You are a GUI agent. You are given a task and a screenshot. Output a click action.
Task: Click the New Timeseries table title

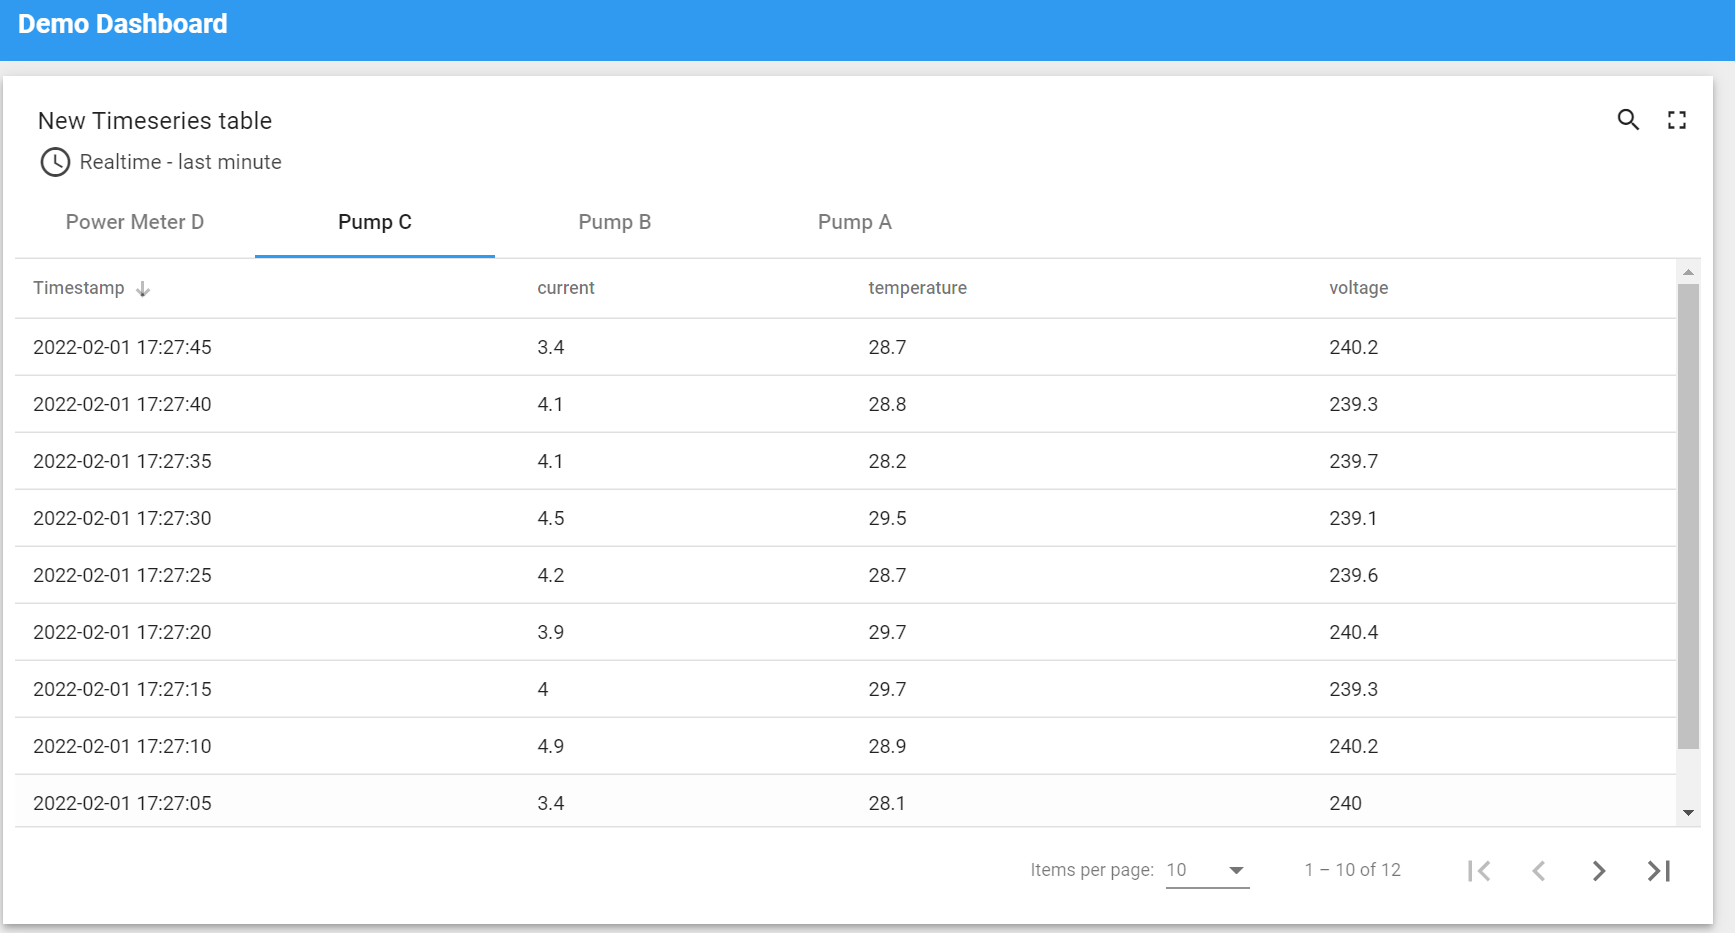pos(154,120)
